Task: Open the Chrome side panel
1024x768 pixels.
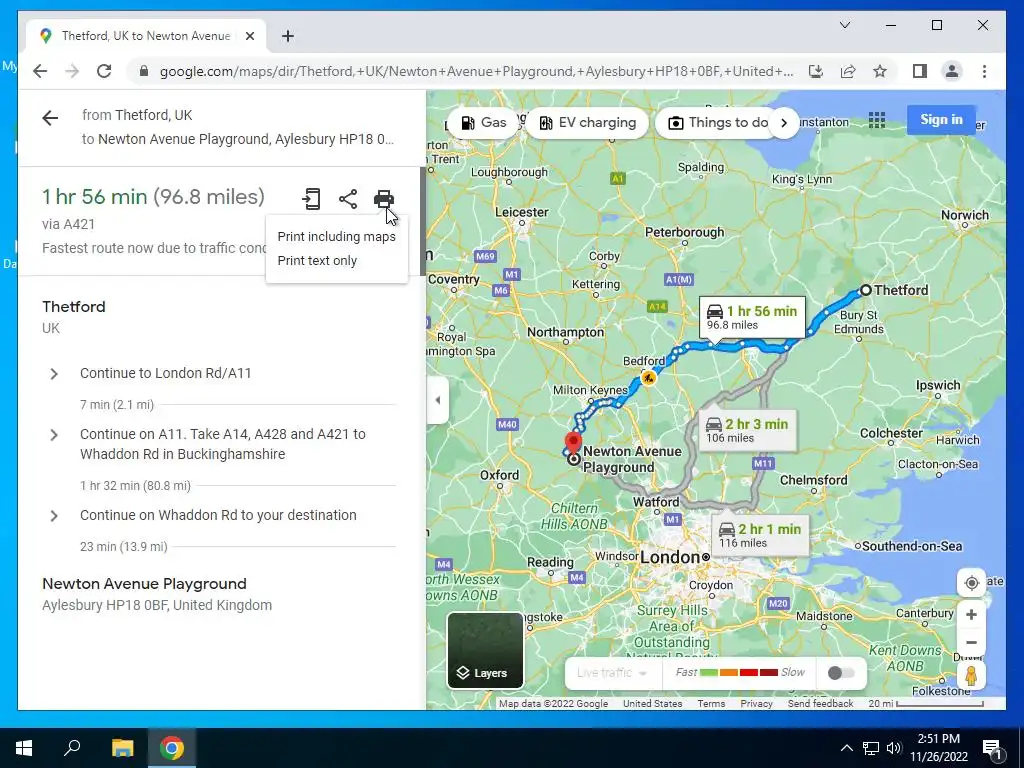Action: coord(920,71)
